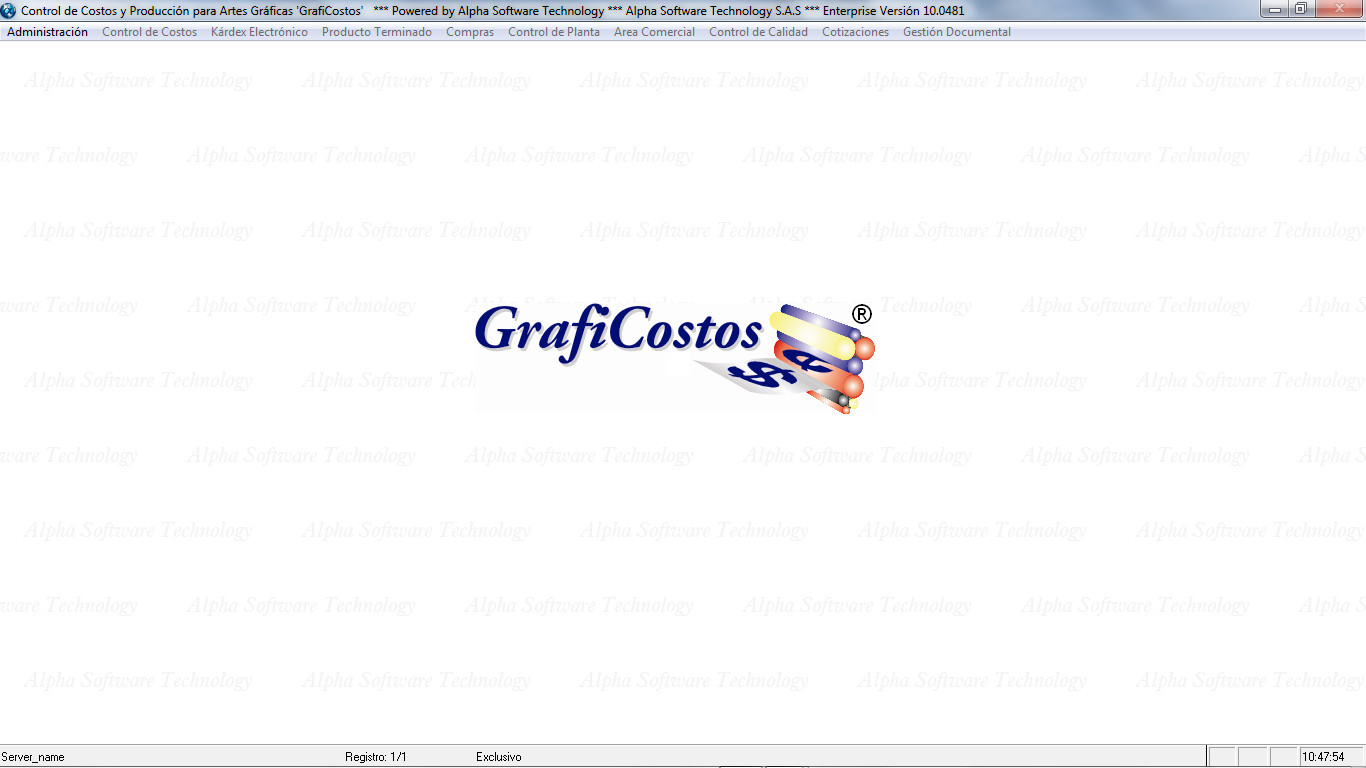This screenshot has height=768, width=1366.
Task: Click the Server_name status bar field
Action: click(x=33, y=757)
